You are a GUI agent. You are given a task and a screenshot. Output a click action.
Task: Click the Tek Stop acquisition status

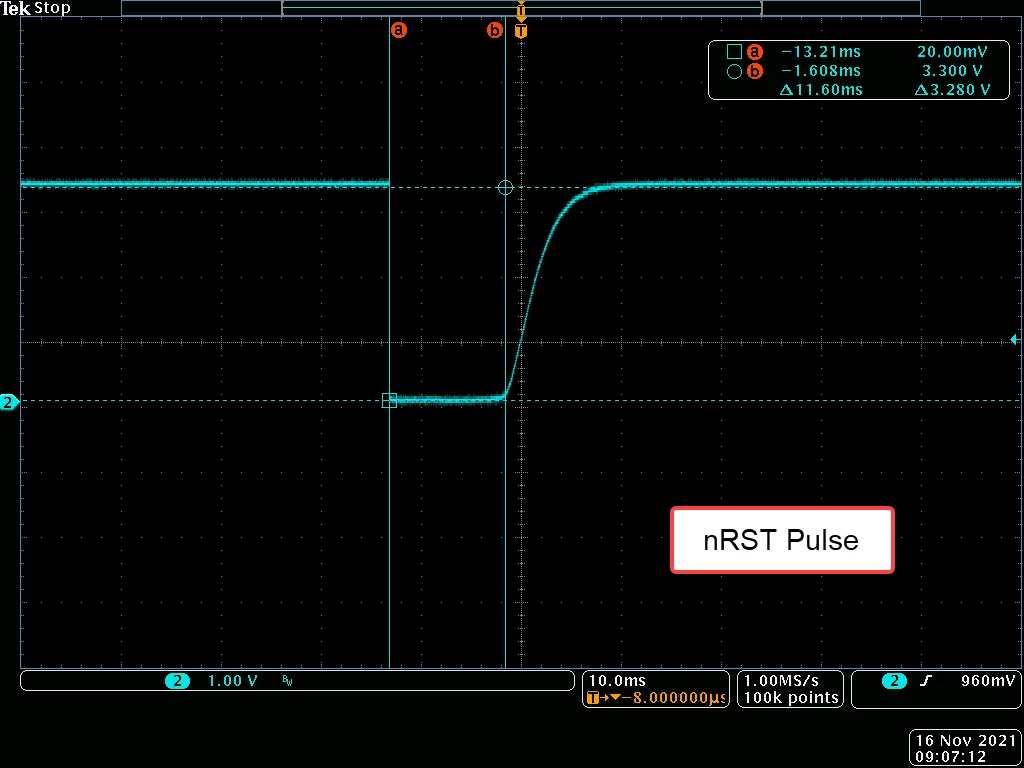point(35,8)
